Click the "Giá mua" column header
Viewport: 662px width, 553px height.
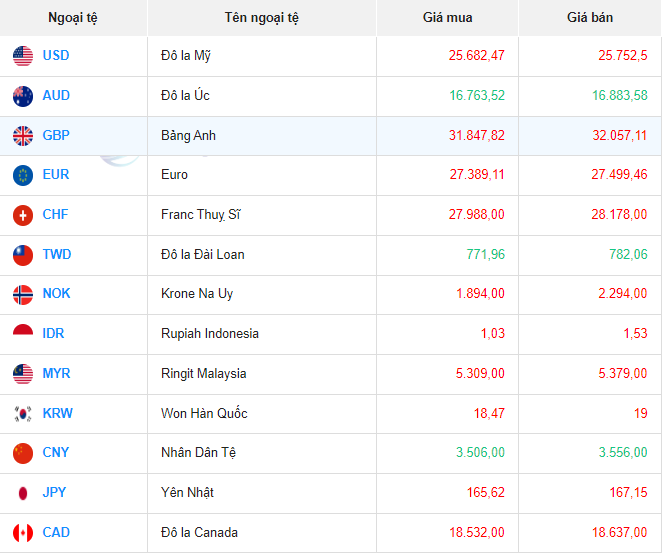447,18
